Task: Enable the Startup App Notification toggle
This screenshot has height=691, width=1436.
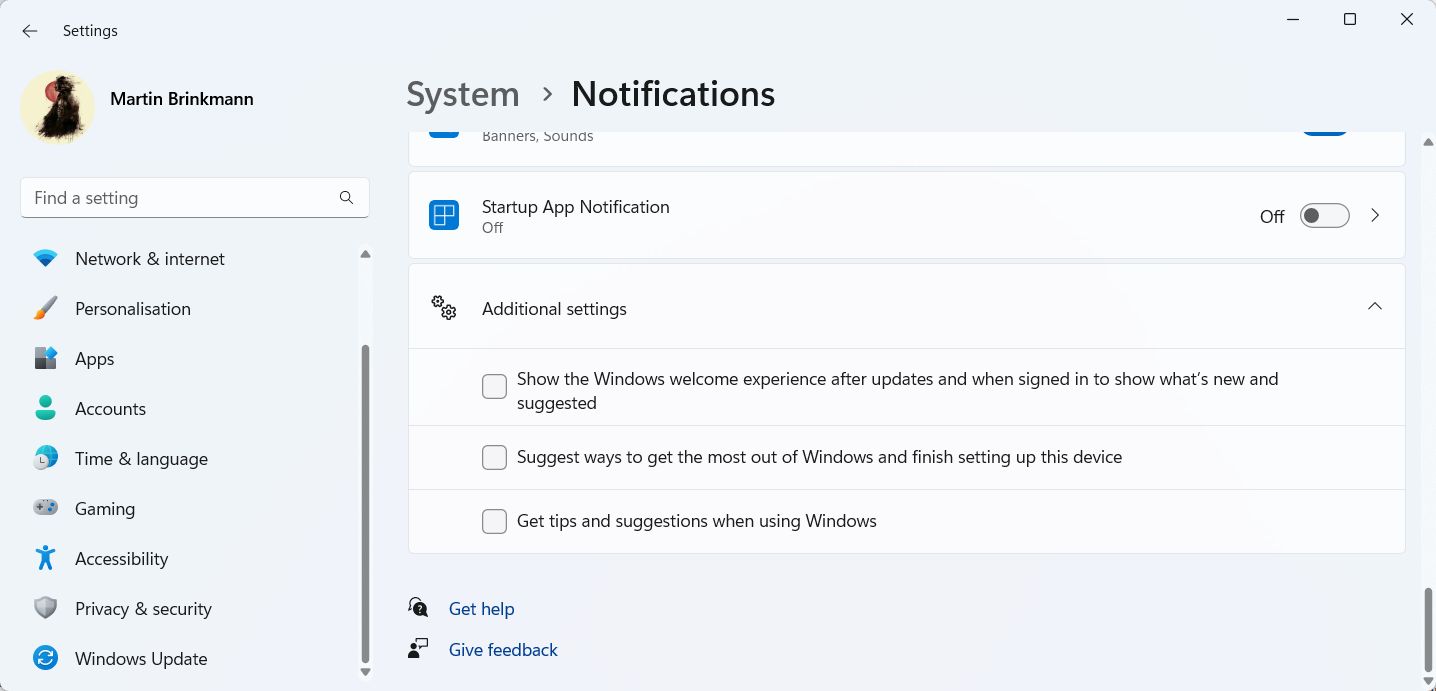Action: 1324,215
